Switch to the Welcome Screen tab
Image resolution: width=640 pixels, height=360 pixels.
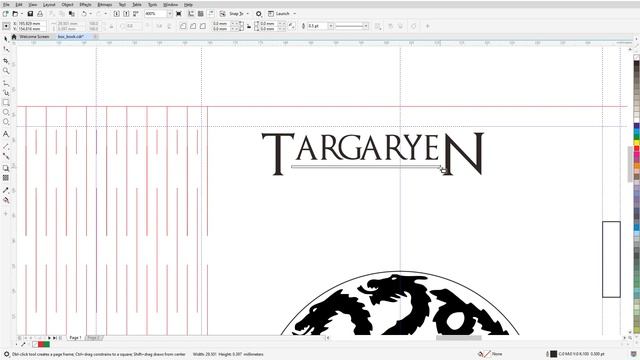[x=34, y=37]
